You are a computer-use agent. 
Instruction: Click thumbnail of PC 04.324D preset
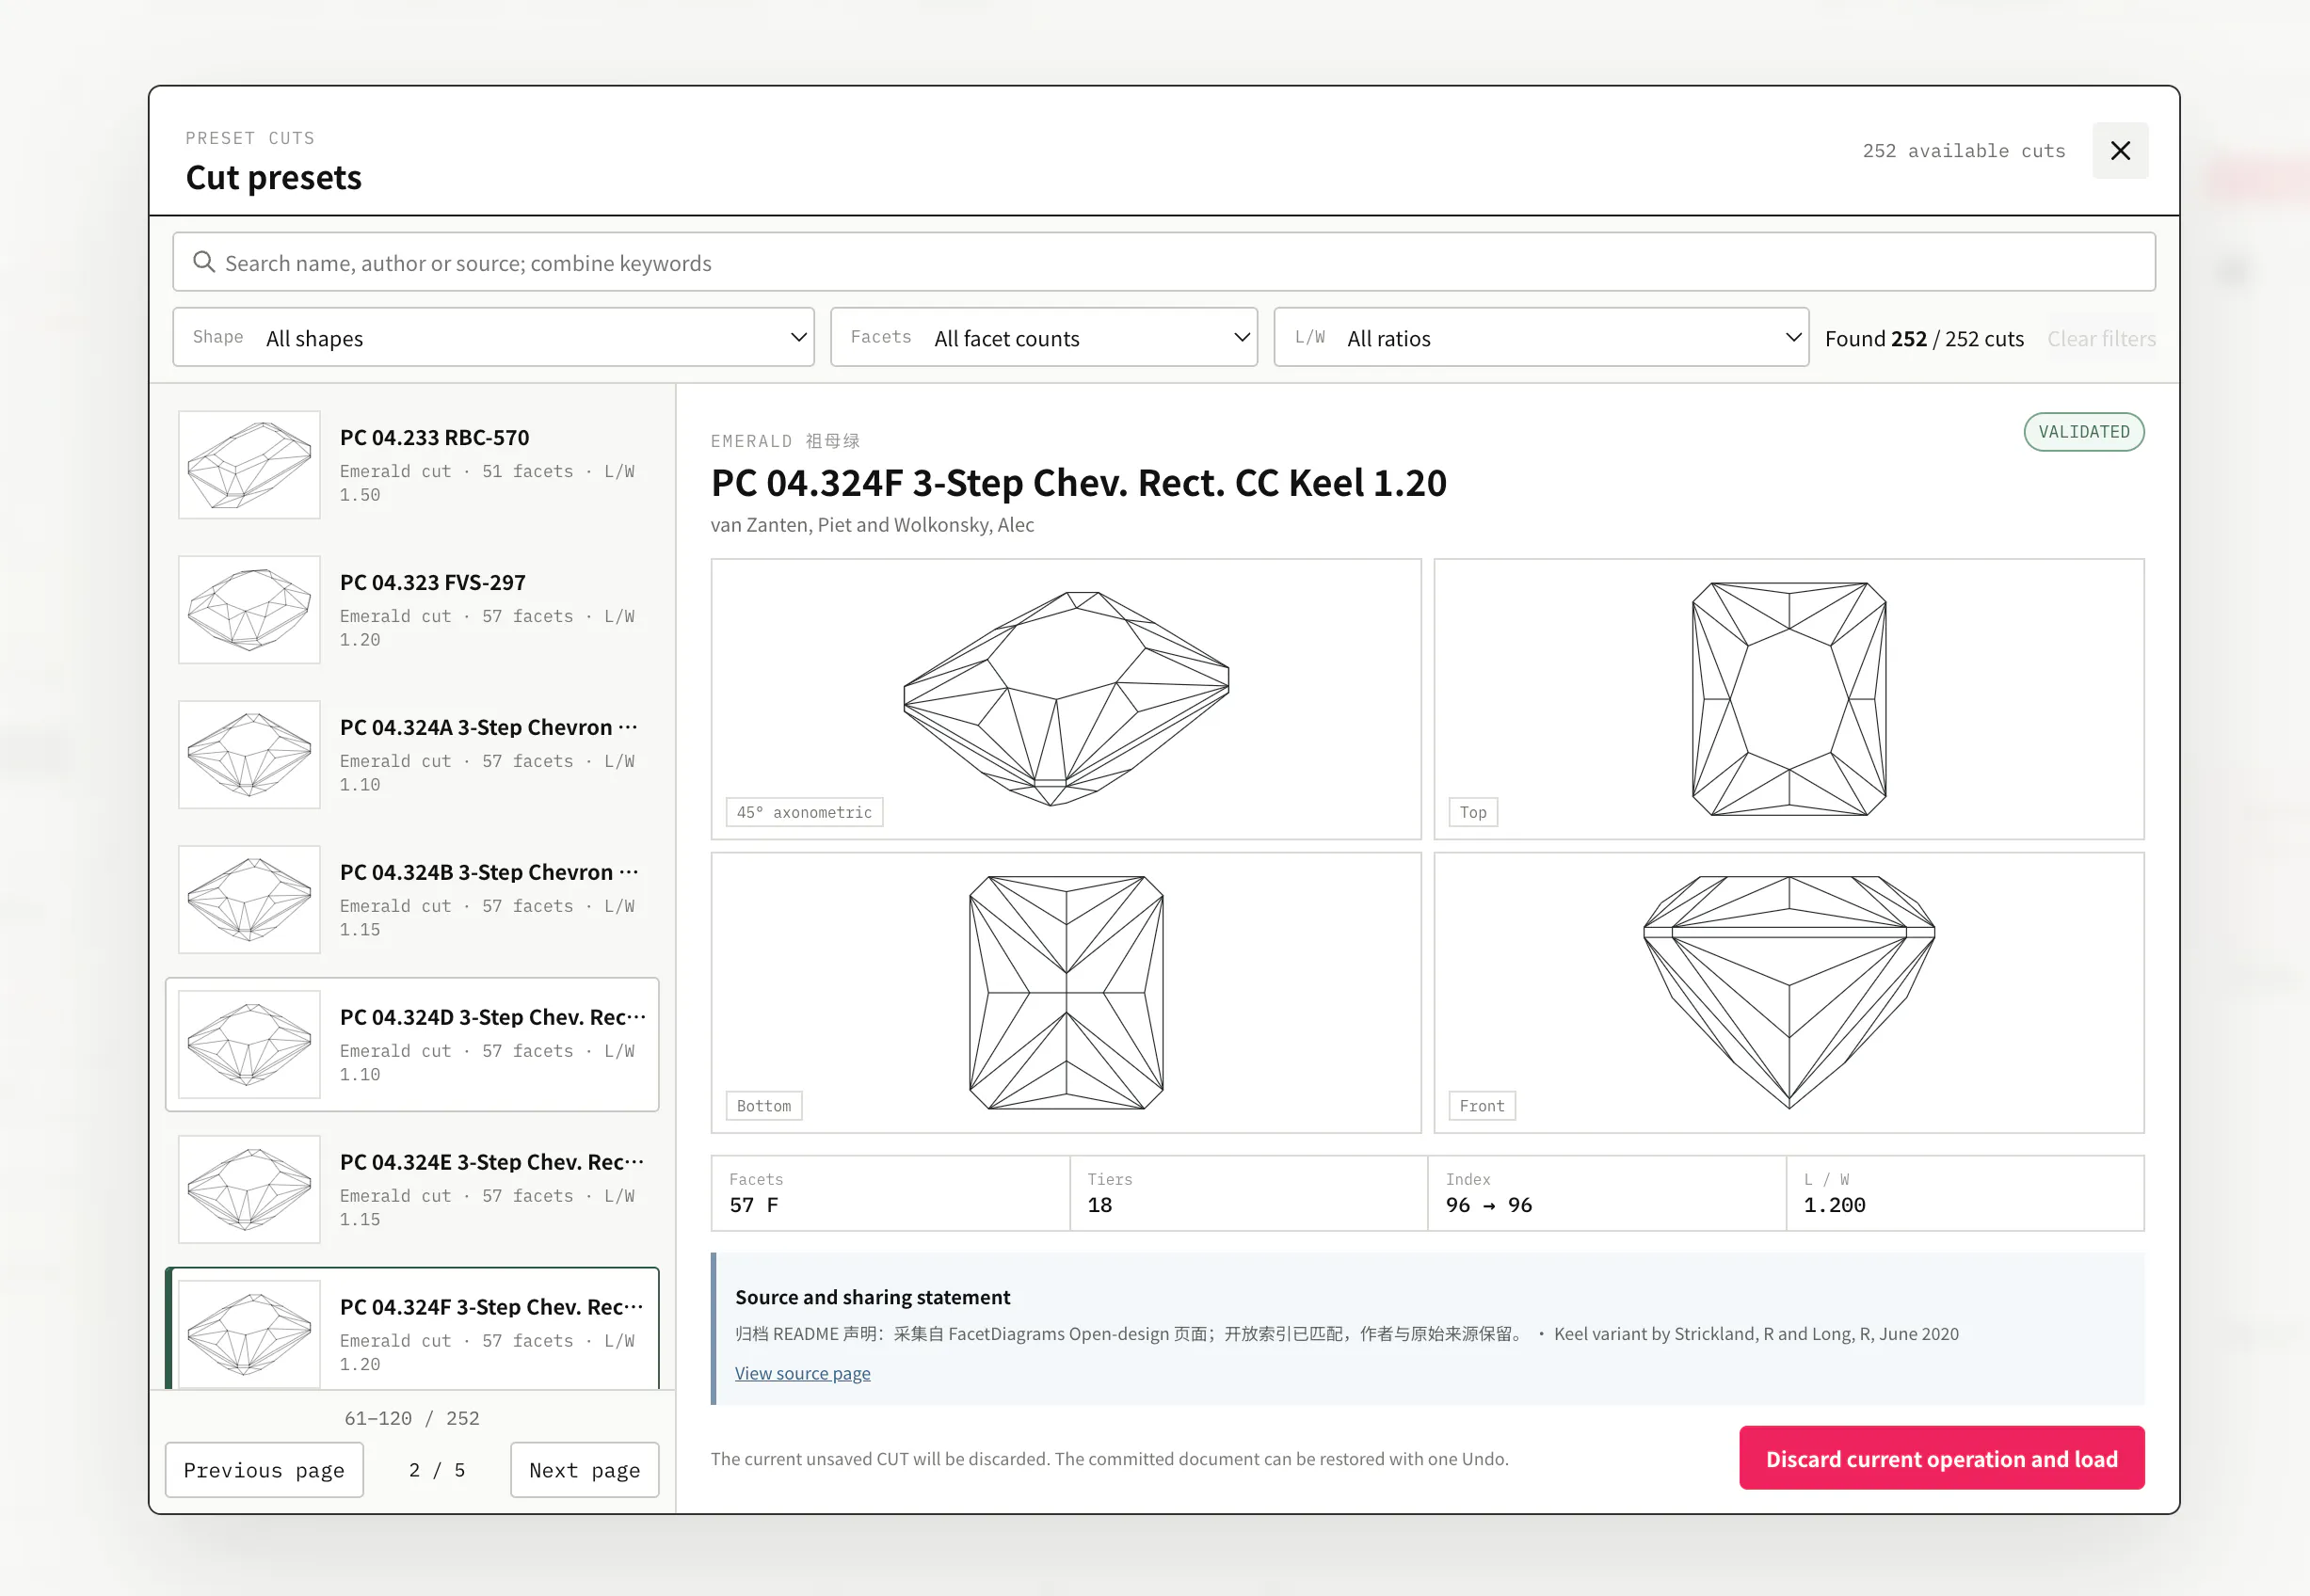249,1045
